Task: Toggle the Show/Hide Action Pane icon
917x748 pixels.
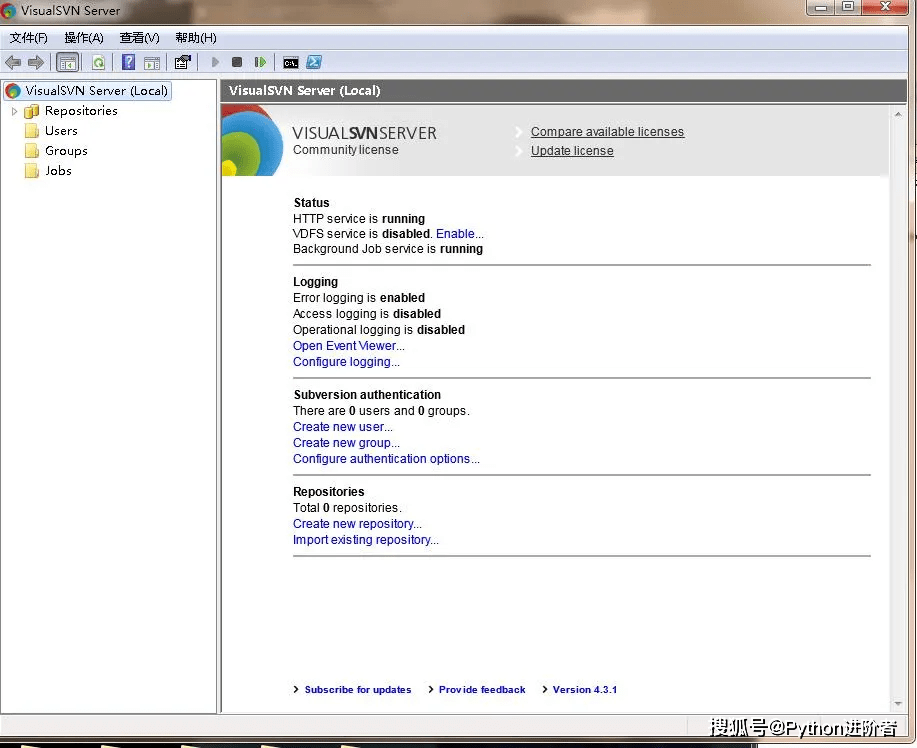Action: [152, 63]
